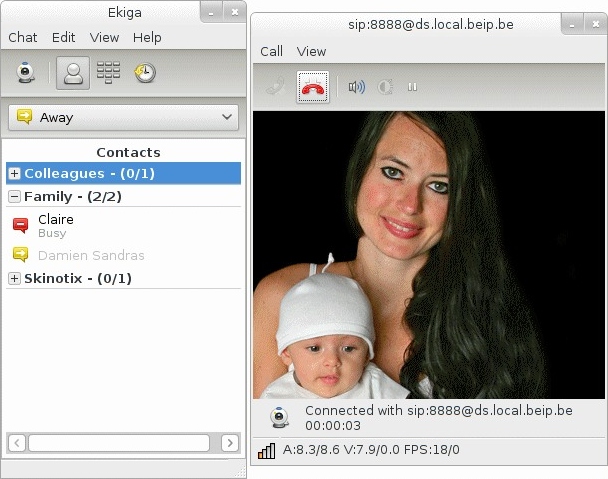Click Damien Sandras's yellow away icon

point(21,255)
